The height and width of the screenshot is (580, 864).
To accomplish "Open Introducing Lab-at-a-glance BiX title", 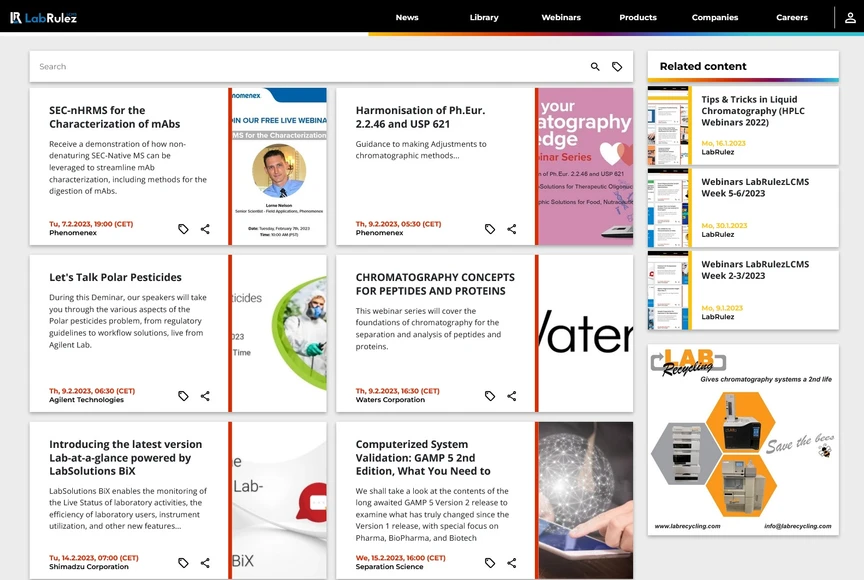I will point(126,458).
